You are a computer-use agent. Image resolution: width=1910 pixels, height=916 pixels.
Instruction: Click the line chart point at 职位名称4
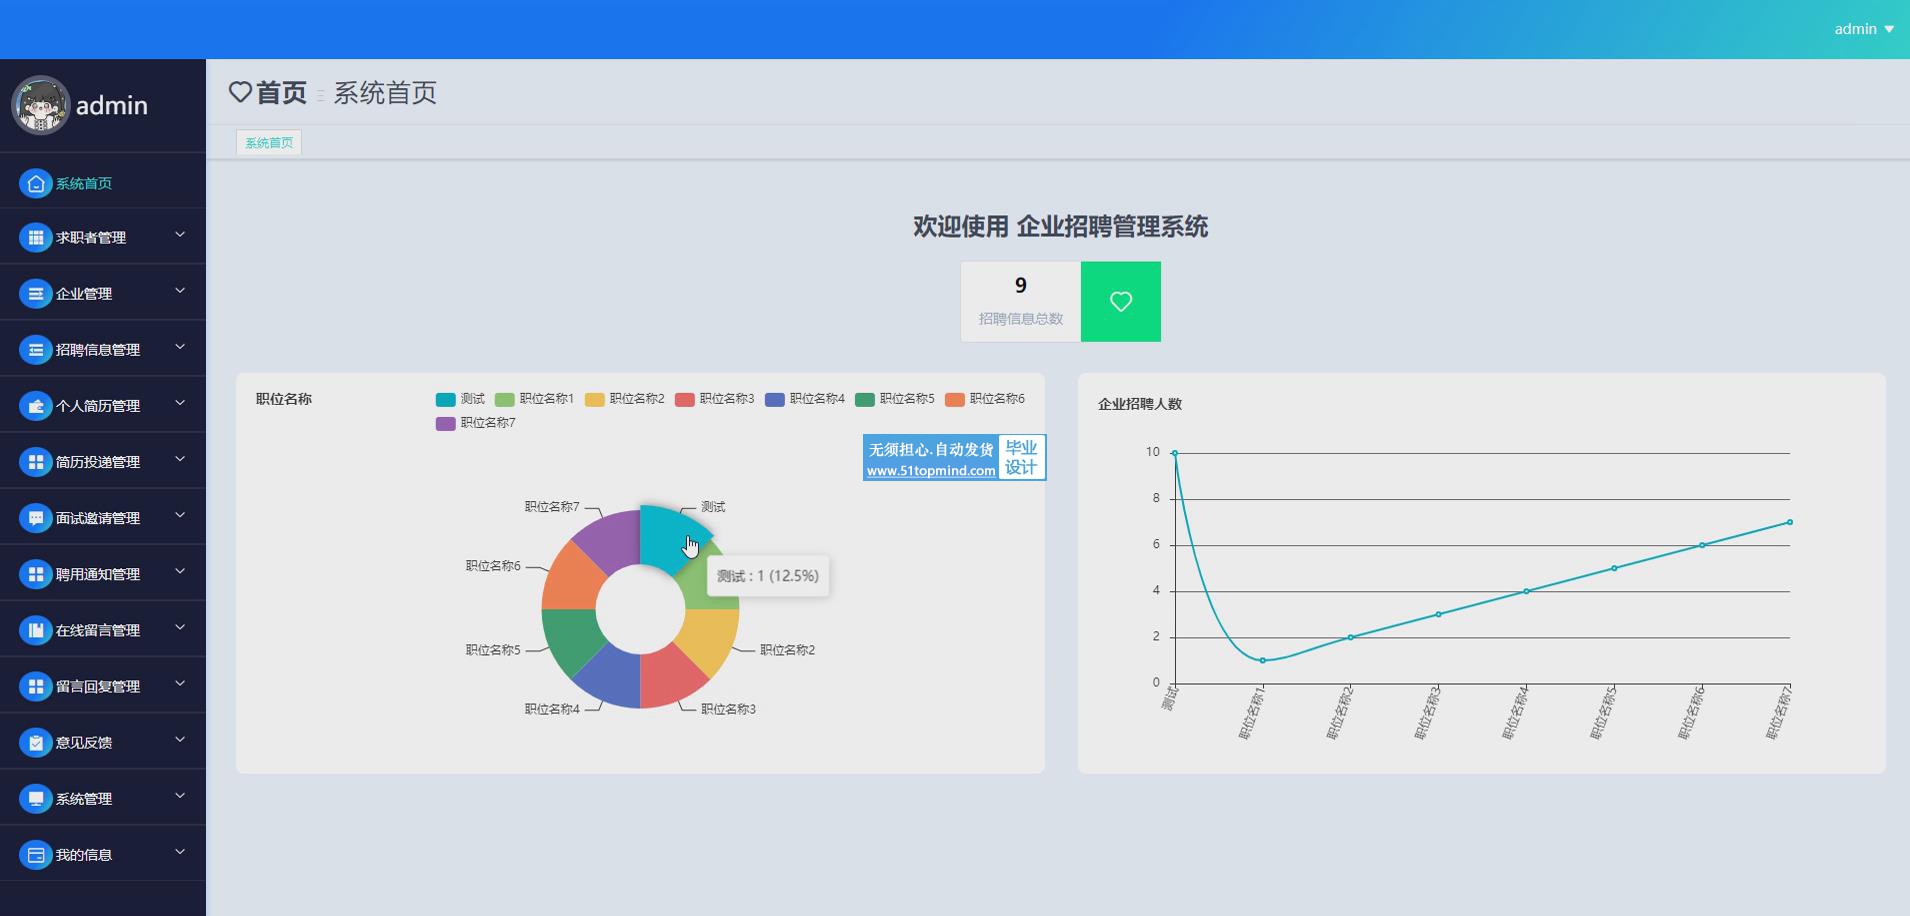pos(1526,591)
